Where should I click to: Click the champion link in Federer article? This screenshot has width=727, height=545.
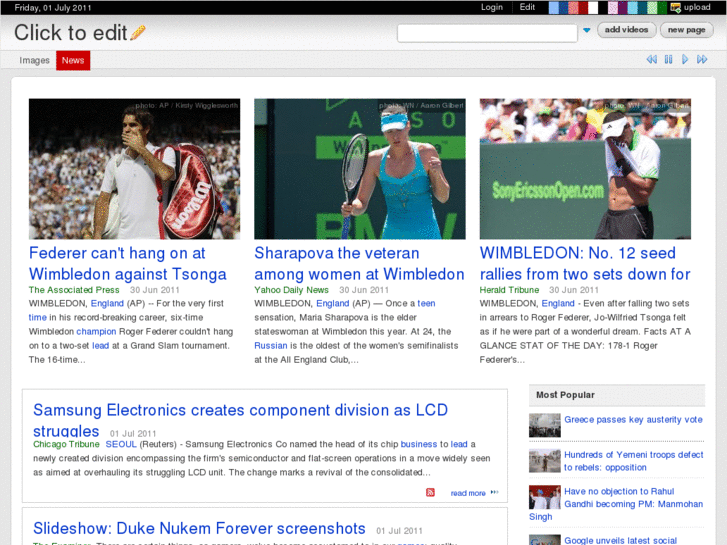(96, 332)
